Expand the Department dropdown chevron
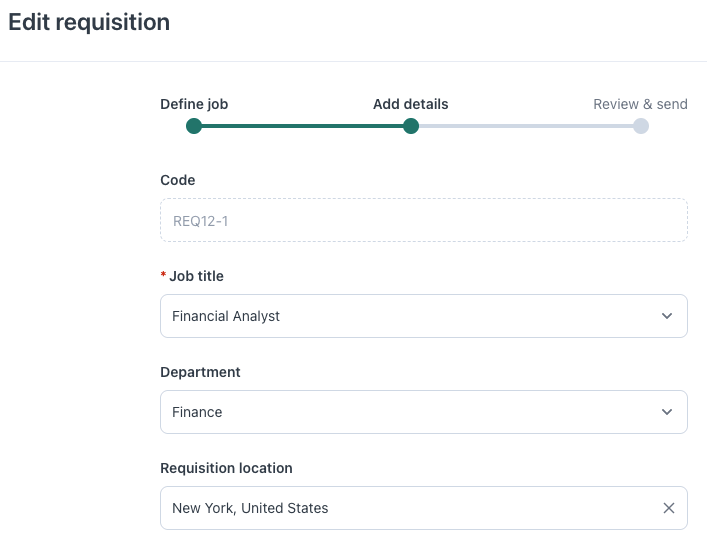 click(x=667, y=412)
